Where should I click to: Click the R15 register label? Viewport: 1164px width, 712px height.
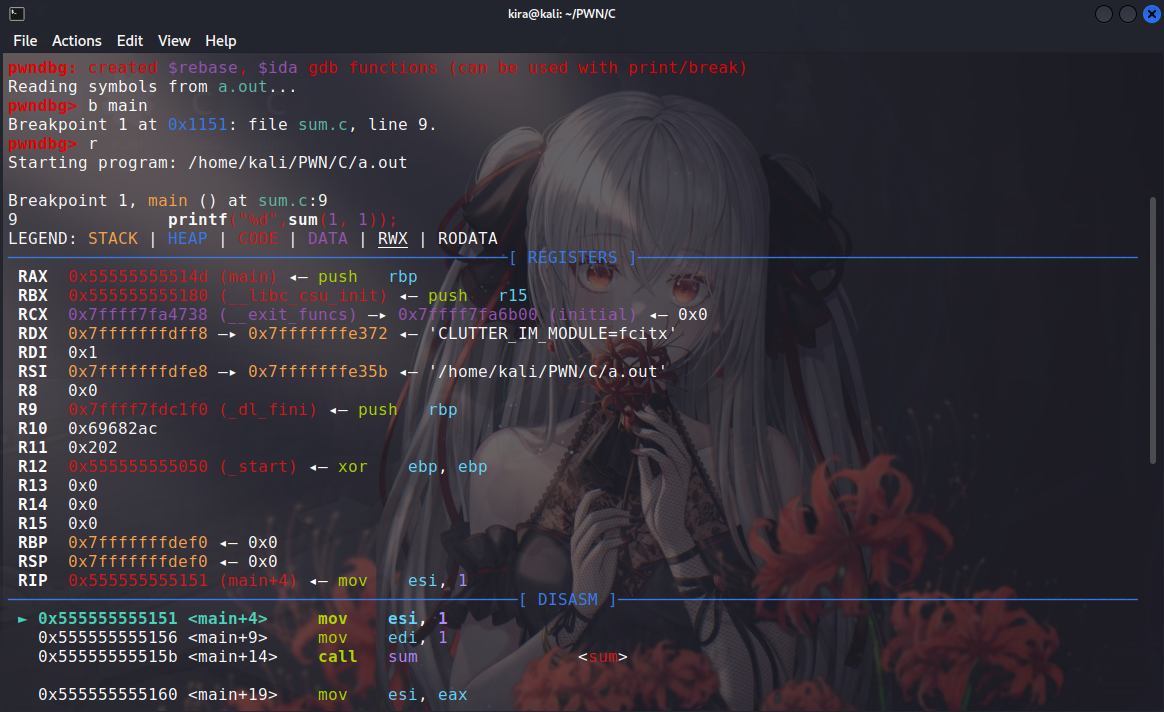pyautogui.click(x=33, y=523)
